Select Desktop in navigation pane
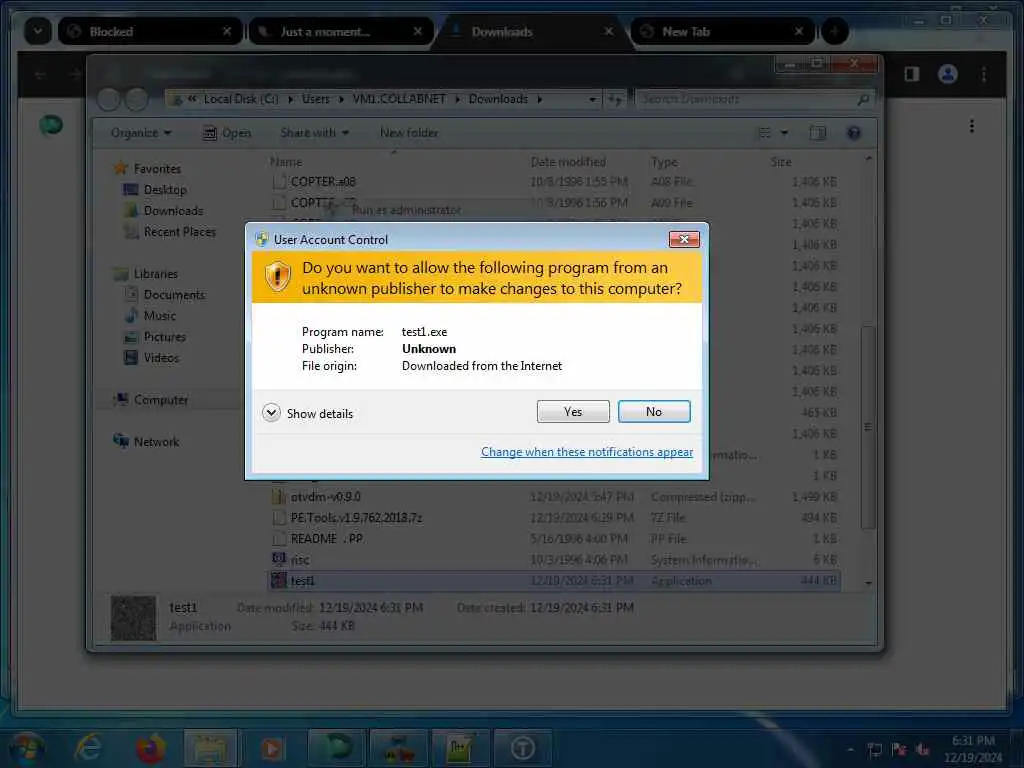 tap(165, 189)
